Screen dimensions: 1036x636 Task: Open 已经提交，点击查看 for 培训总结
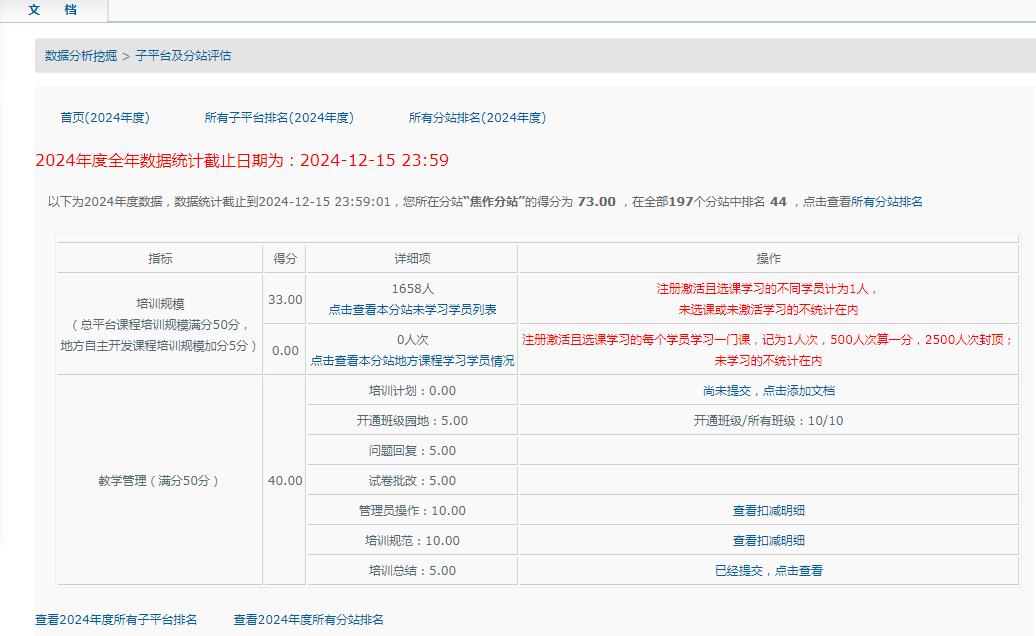coord(768,571)
